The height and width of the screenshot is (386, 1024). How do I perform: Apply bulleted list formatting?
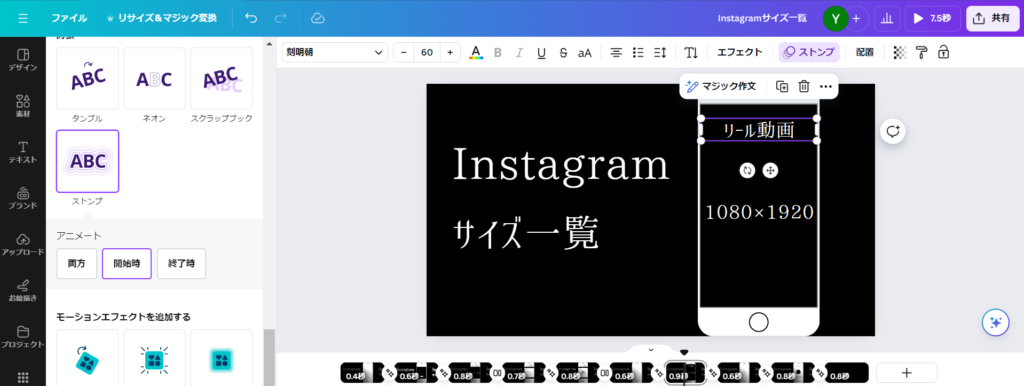(x=638, y=53)
